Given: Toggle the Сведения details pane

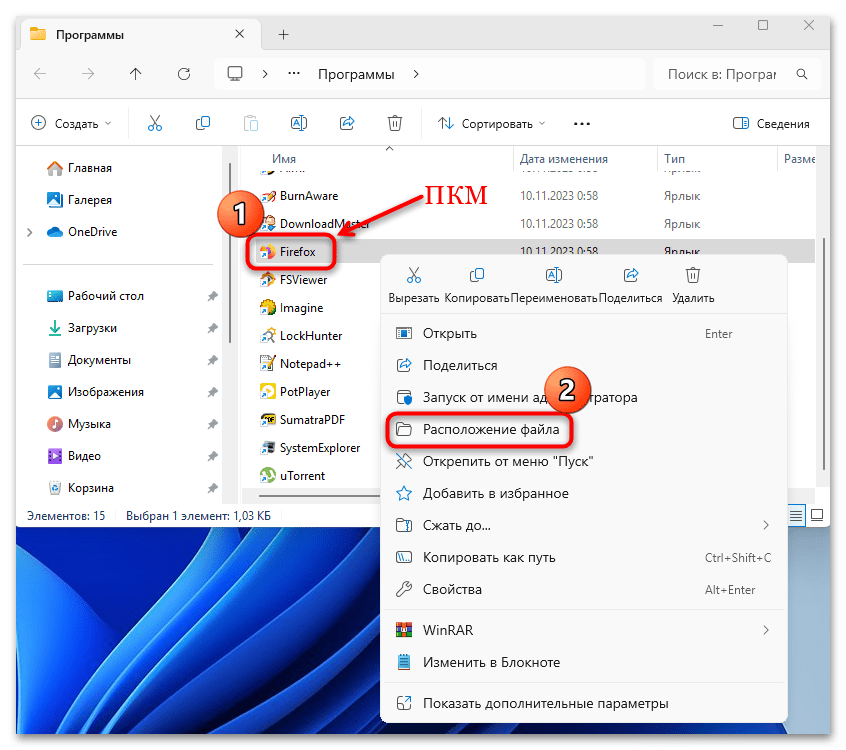Looking at the screenshot, I should (x=771, y=124).
